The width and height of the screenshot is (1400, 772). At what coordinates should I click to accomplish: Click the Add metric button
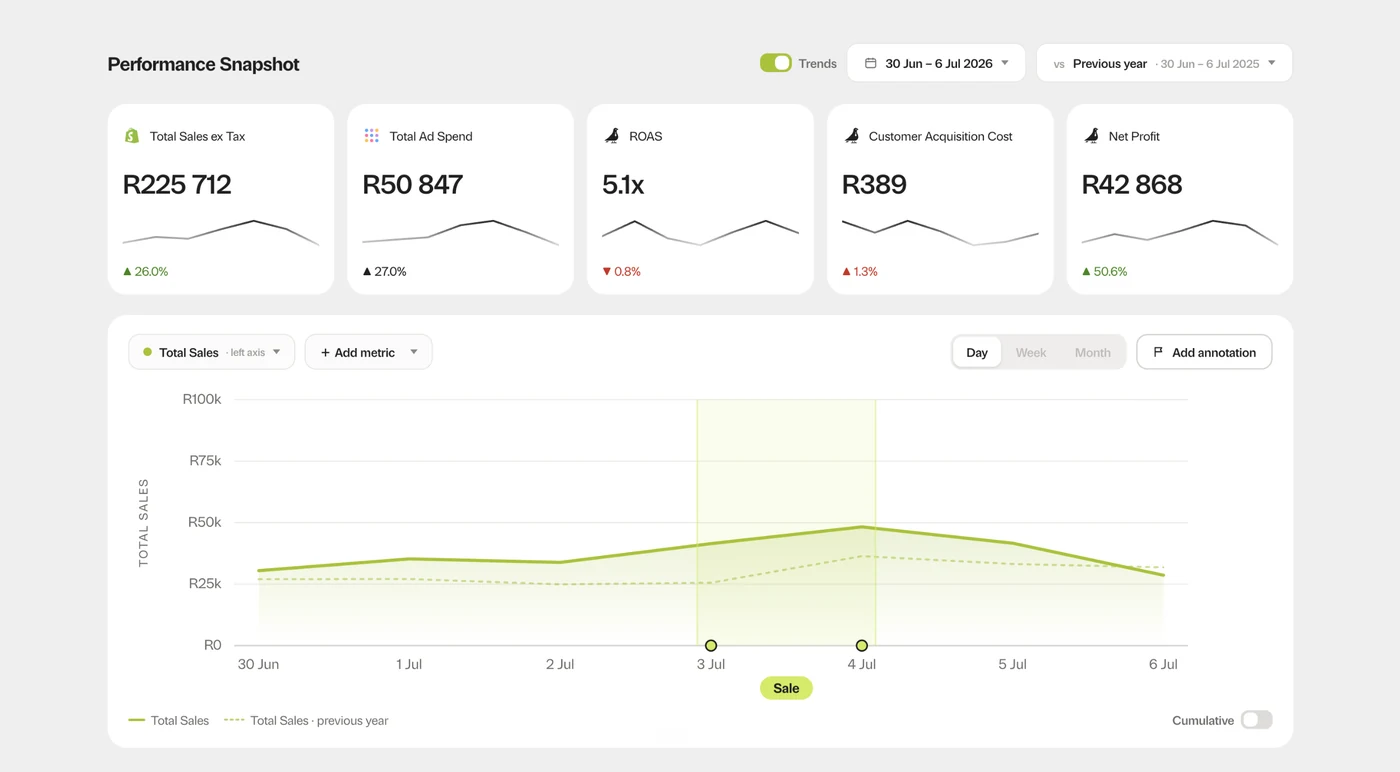pos(368,352)
